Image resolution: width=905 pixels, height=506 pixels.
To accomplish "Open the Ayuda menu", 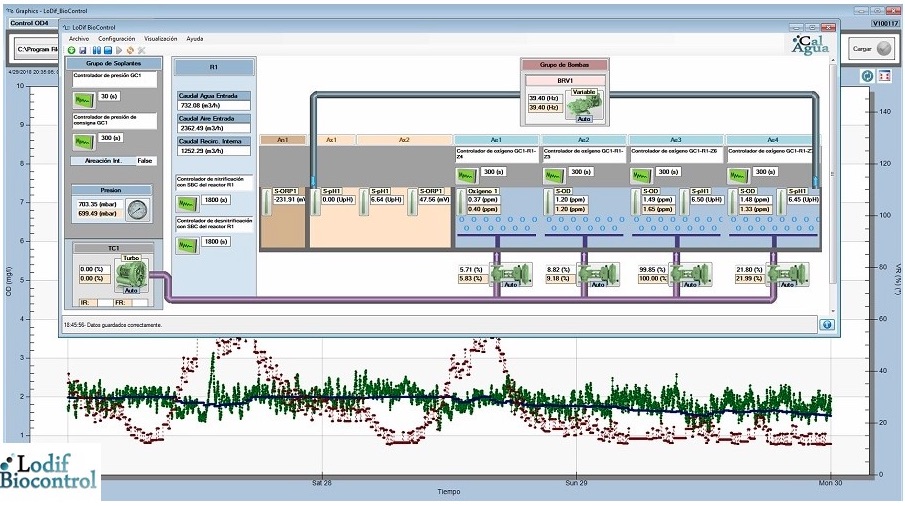I will point(195,39).
